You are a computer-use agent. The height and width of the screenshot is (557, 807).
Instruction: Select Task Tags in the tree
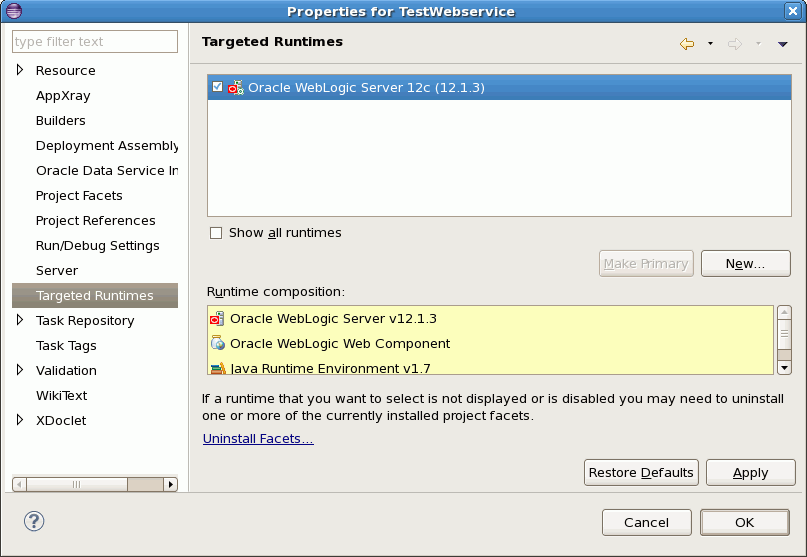tap(66, 345)
